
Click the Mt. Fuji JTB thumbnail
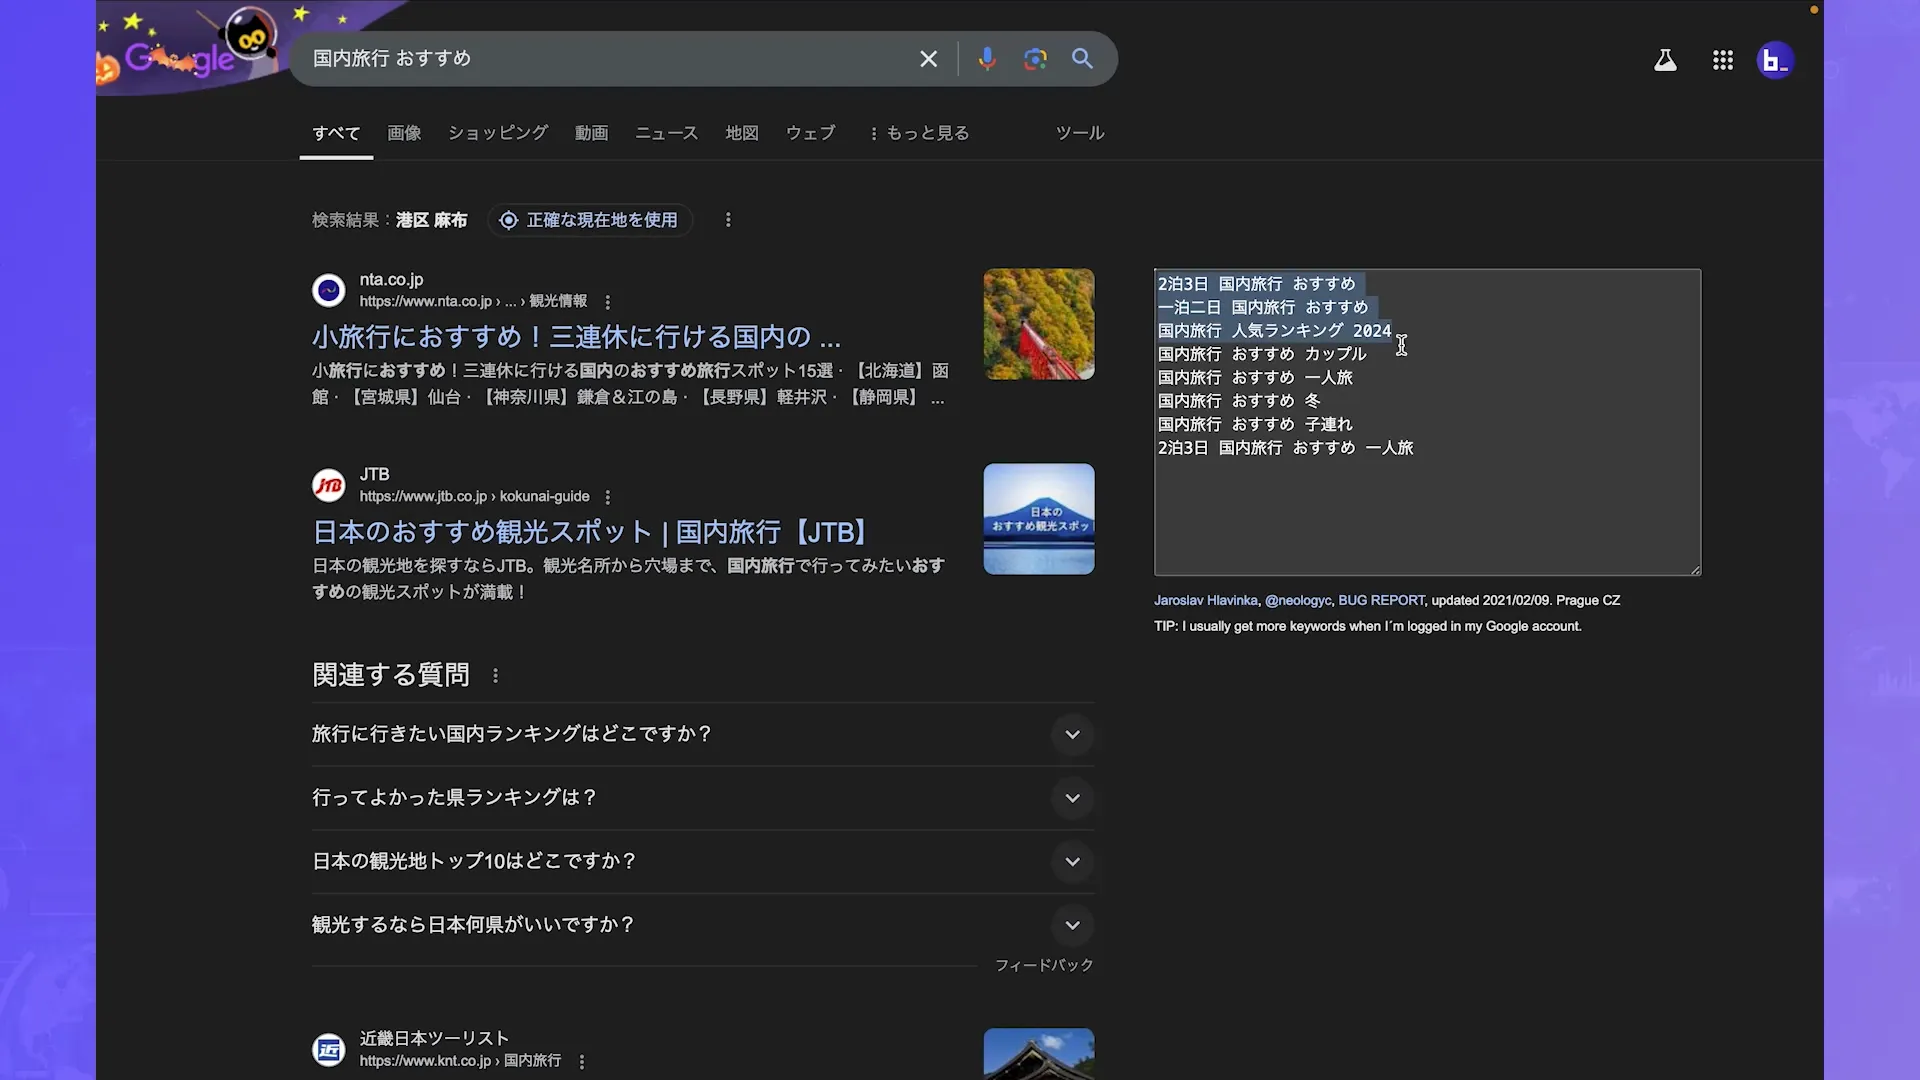[1039, 519]
